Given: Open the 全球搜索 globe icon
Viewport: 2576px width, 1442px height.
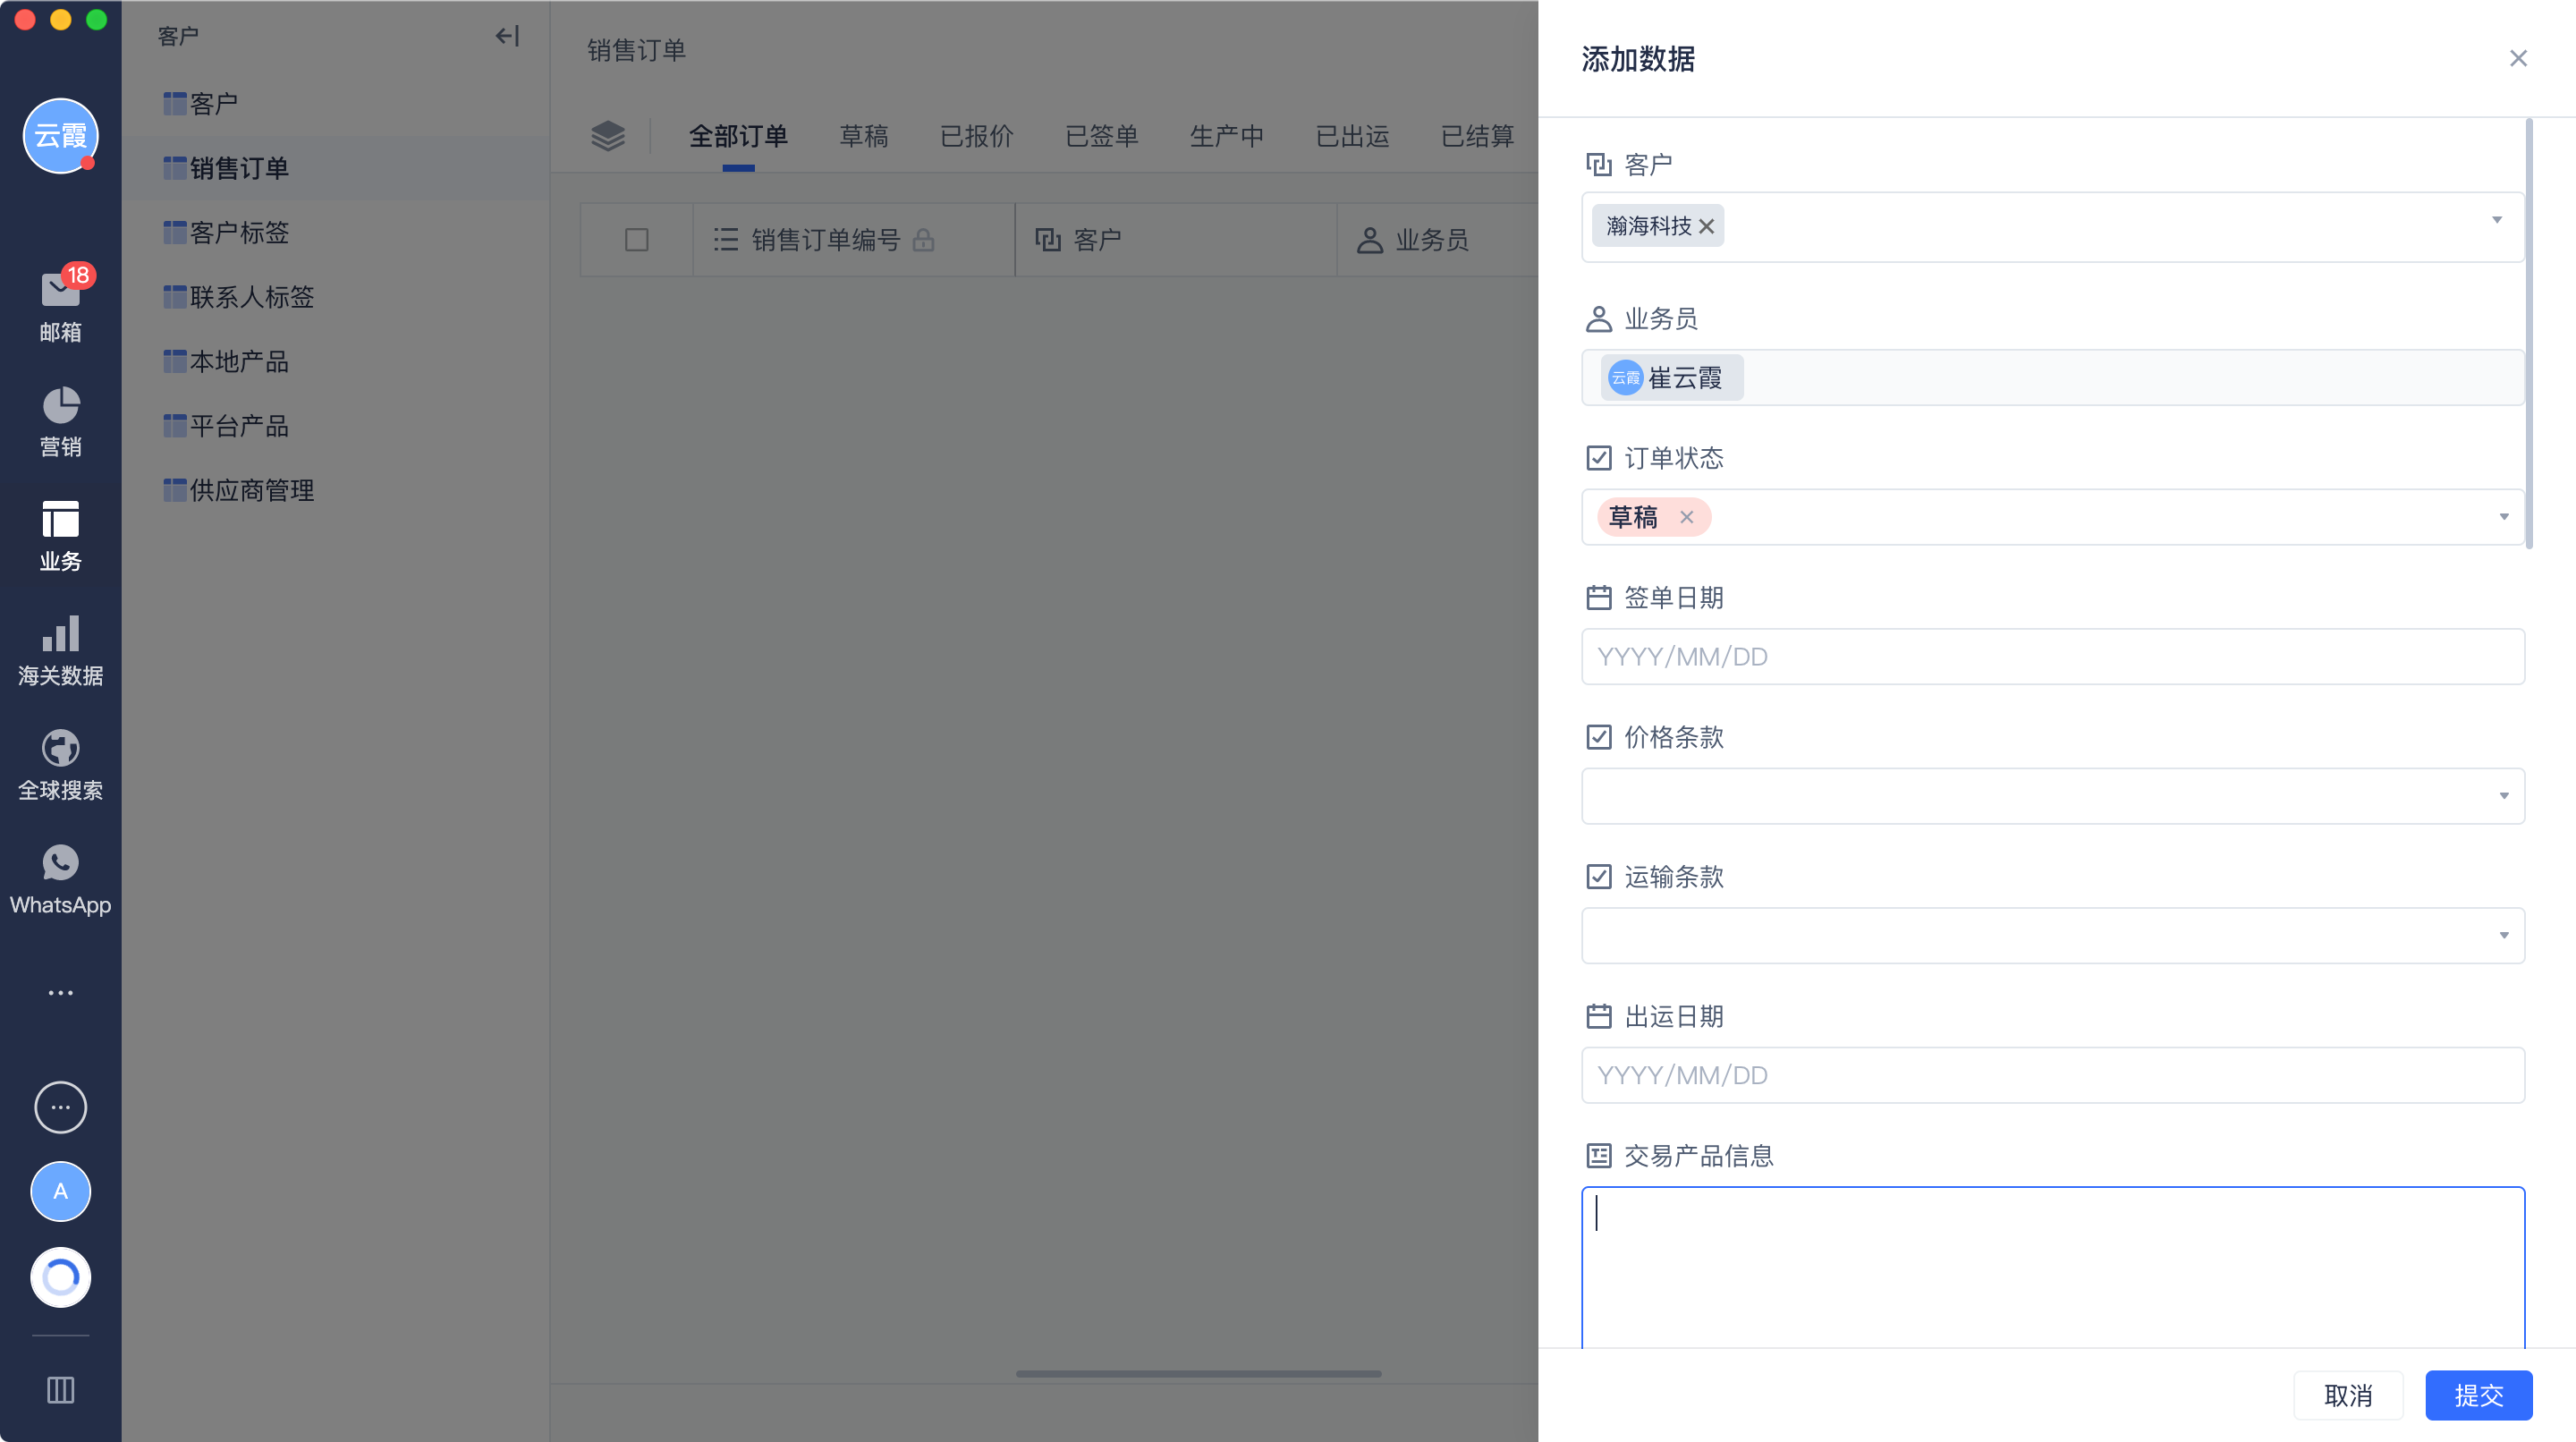Looking at the screenshot, I should tap(60, 749).
